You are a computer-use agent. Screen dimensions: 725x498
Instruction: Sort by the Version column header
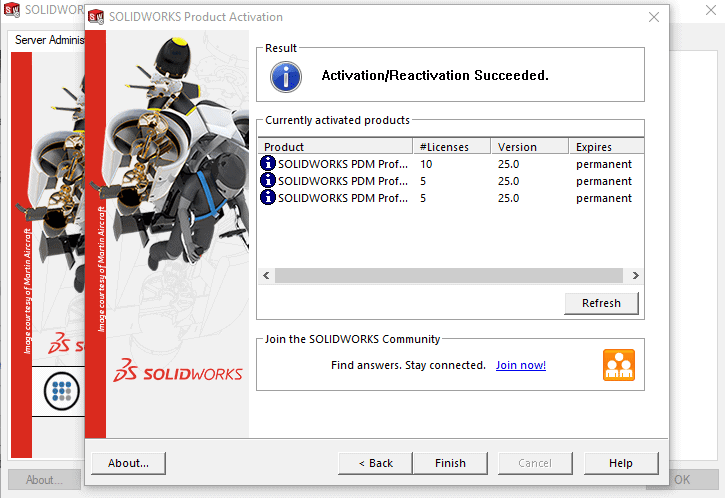[529, 147]
